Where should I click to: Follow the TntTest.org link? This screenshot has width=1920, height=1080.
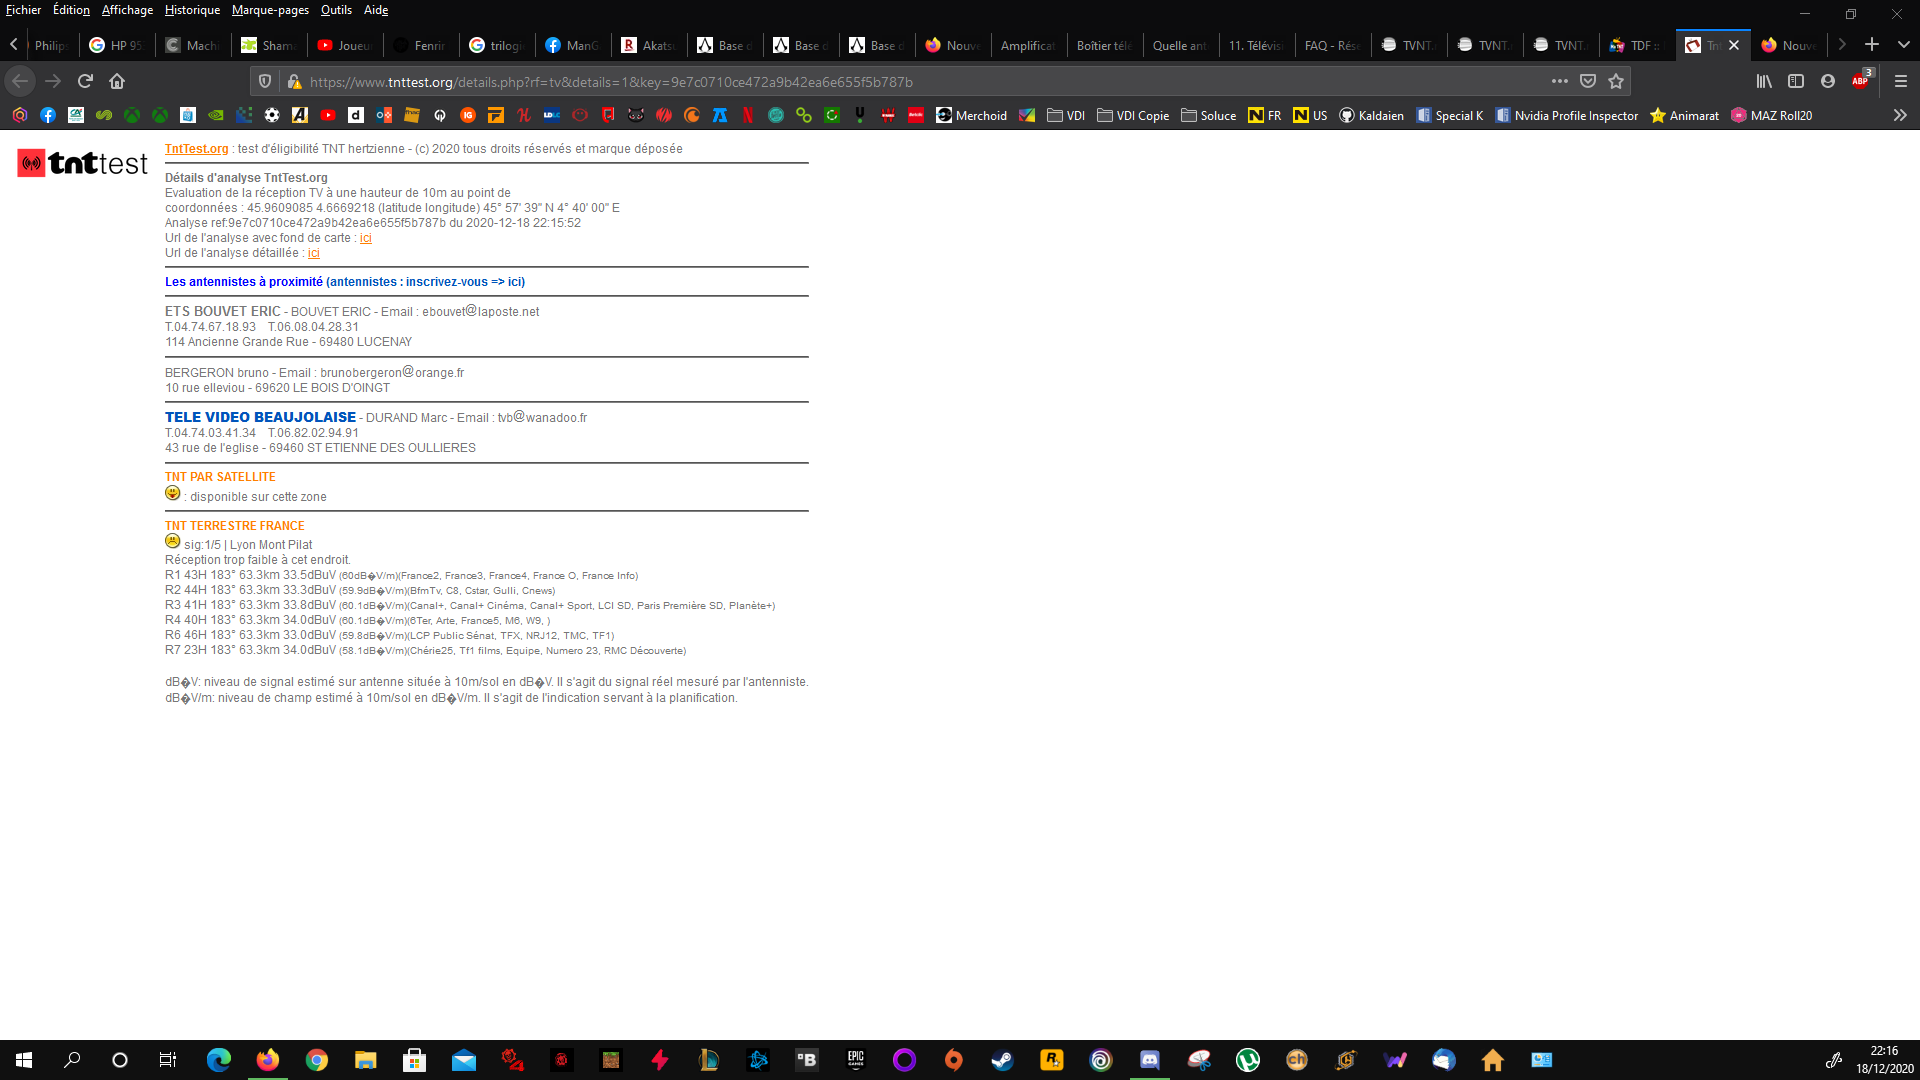(197, 149)
